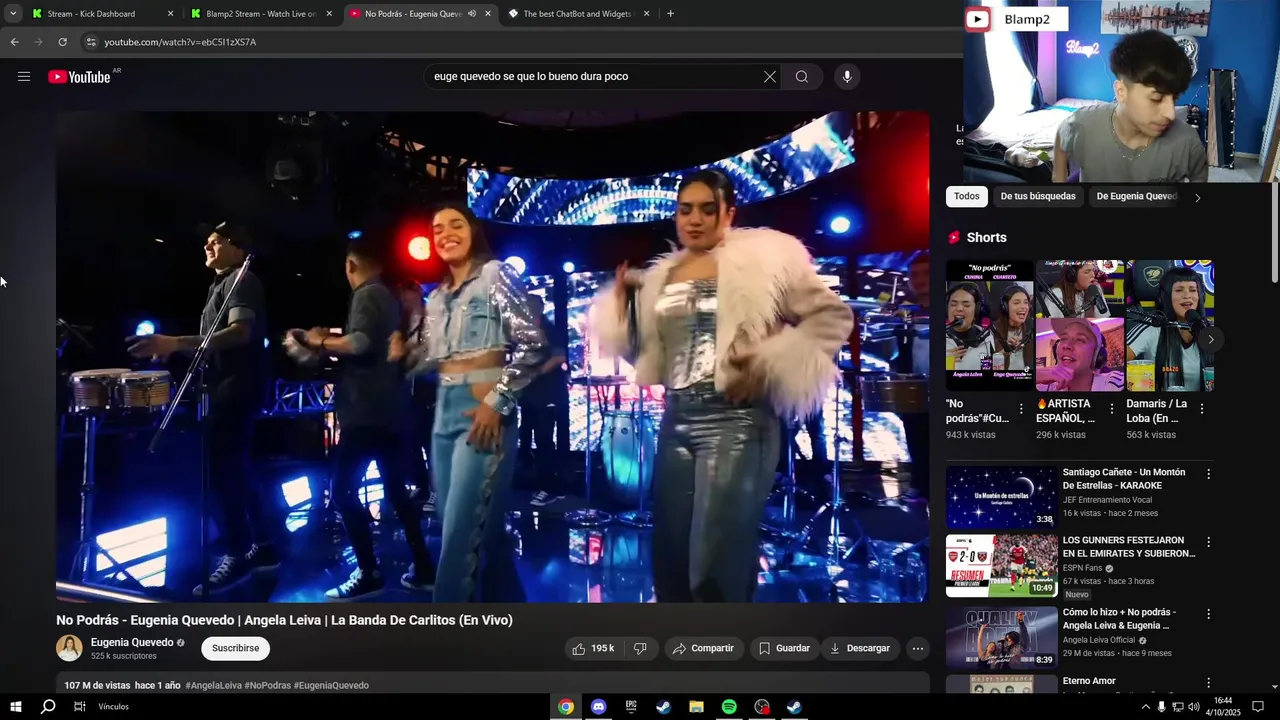Open ARTISTA ESPAÑOL short thumbnail

pos(1080,326)
